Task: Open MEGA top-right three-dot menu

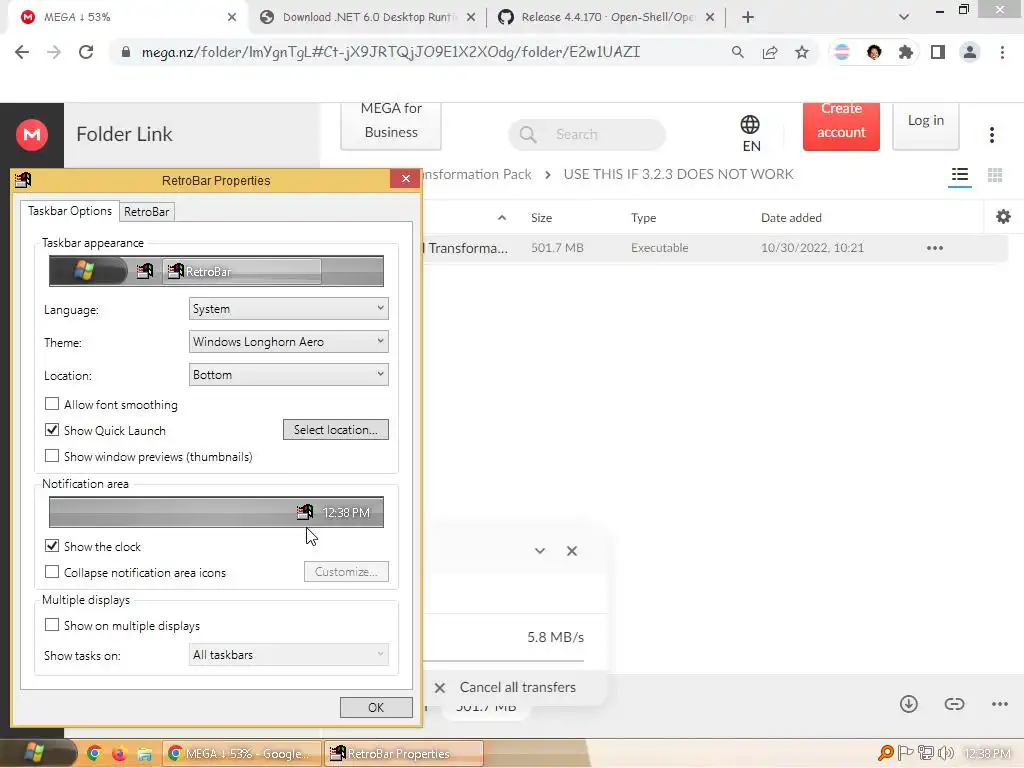Action: (x=991, y=135)
